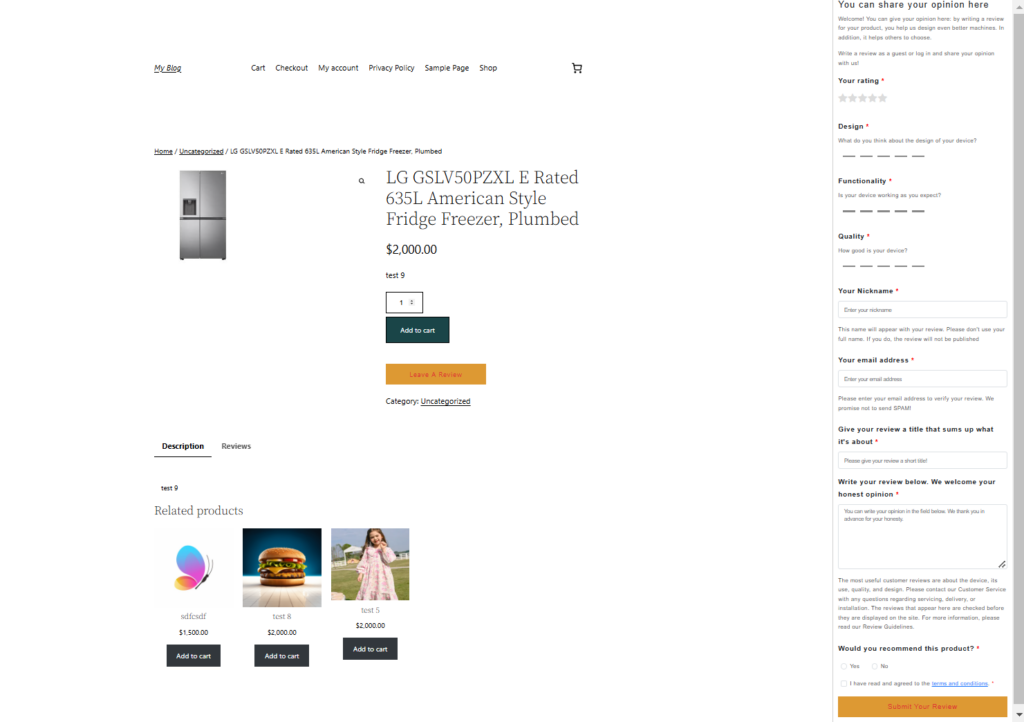Image resolution: width=1024 pixels, height=722 pixels.
Task: Click the quantity stepper arrows
Action: coord(411,302)
